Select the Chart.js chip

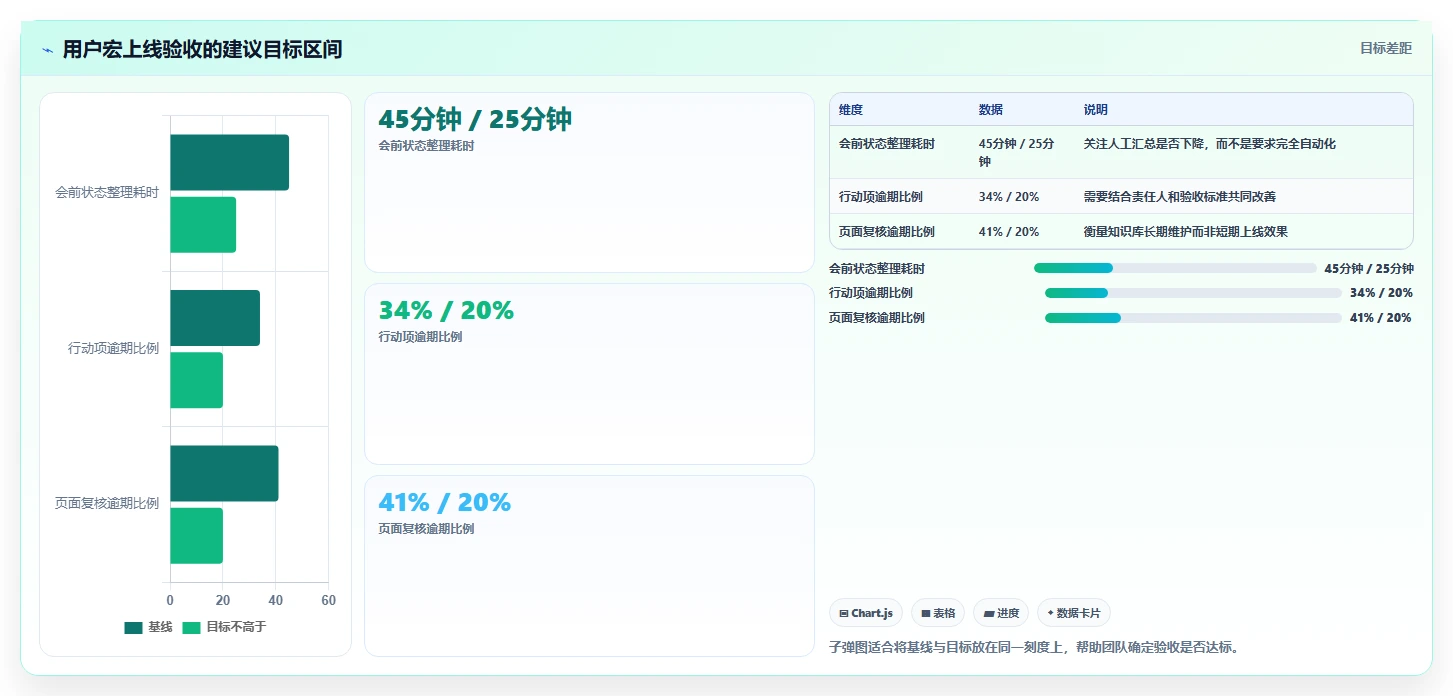click(x=866, y=613)
